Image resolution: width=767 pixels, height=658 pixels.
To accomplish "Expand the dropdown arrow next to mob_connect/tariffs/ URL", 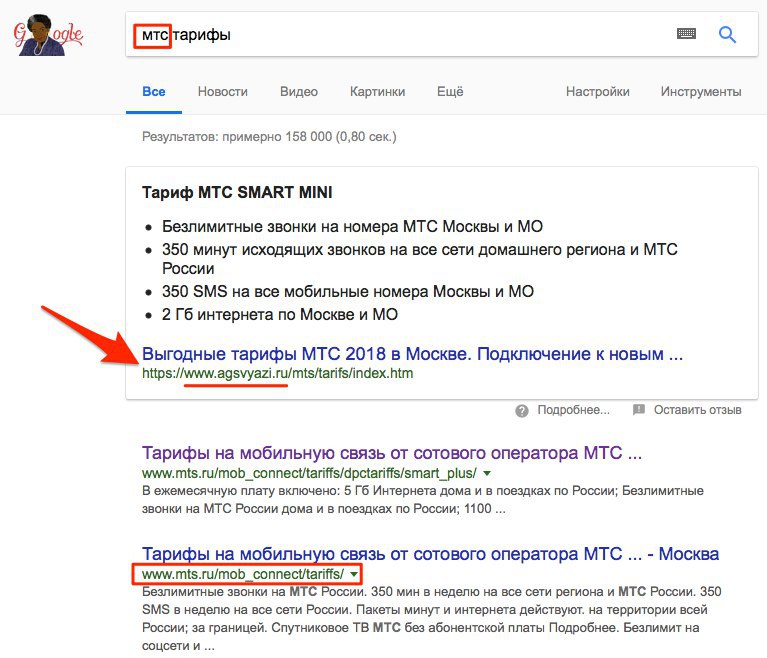I will click(x=354, y=574).
